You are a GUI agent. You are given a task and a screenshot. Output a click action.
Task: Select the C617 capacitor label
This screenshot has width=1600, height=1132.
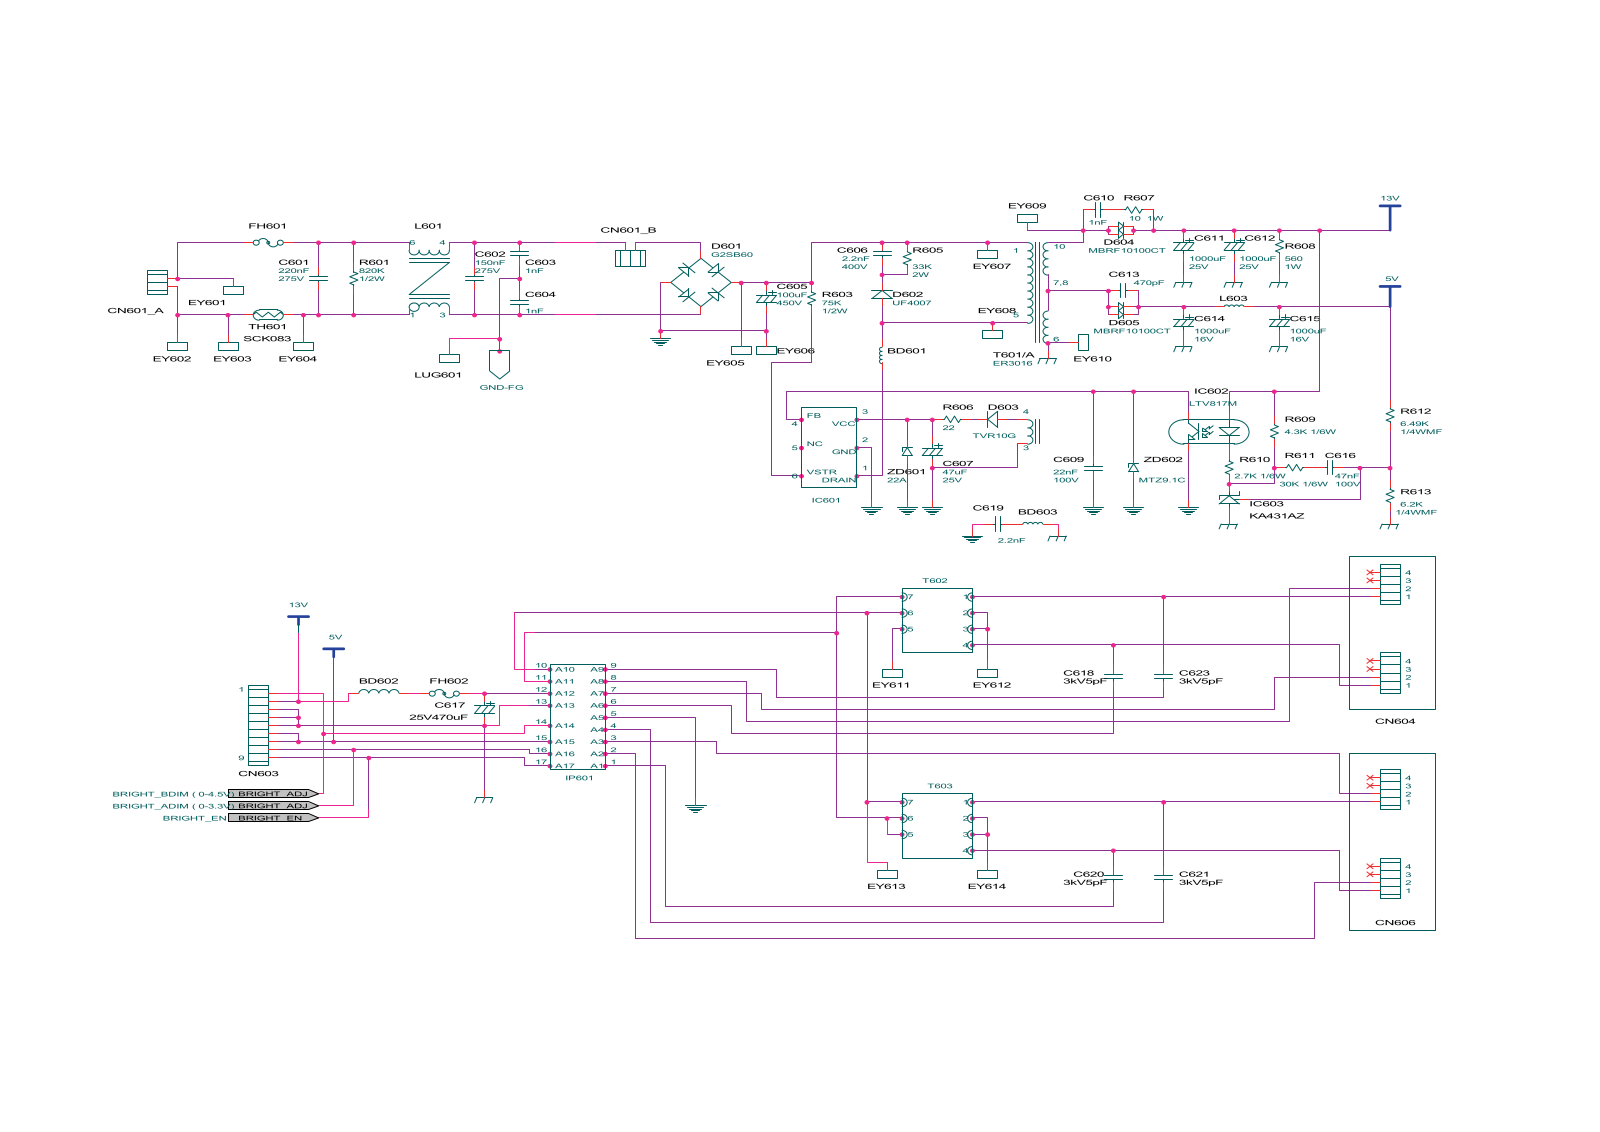[450, 705]
